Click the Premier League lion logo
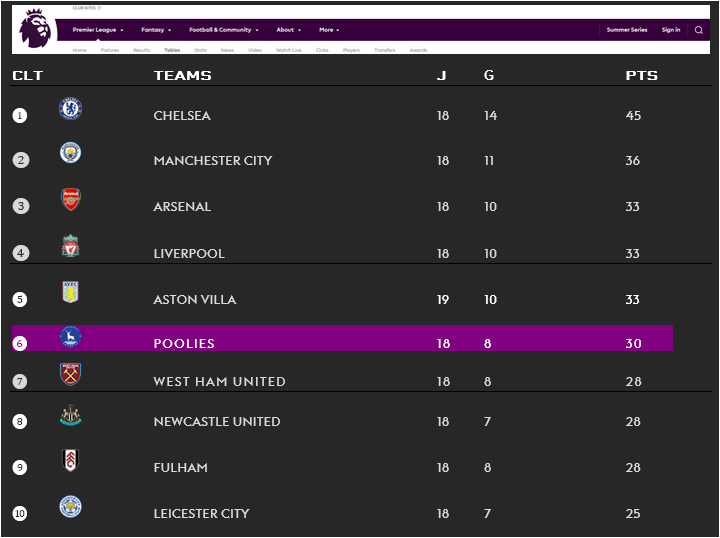 (35, 29)
